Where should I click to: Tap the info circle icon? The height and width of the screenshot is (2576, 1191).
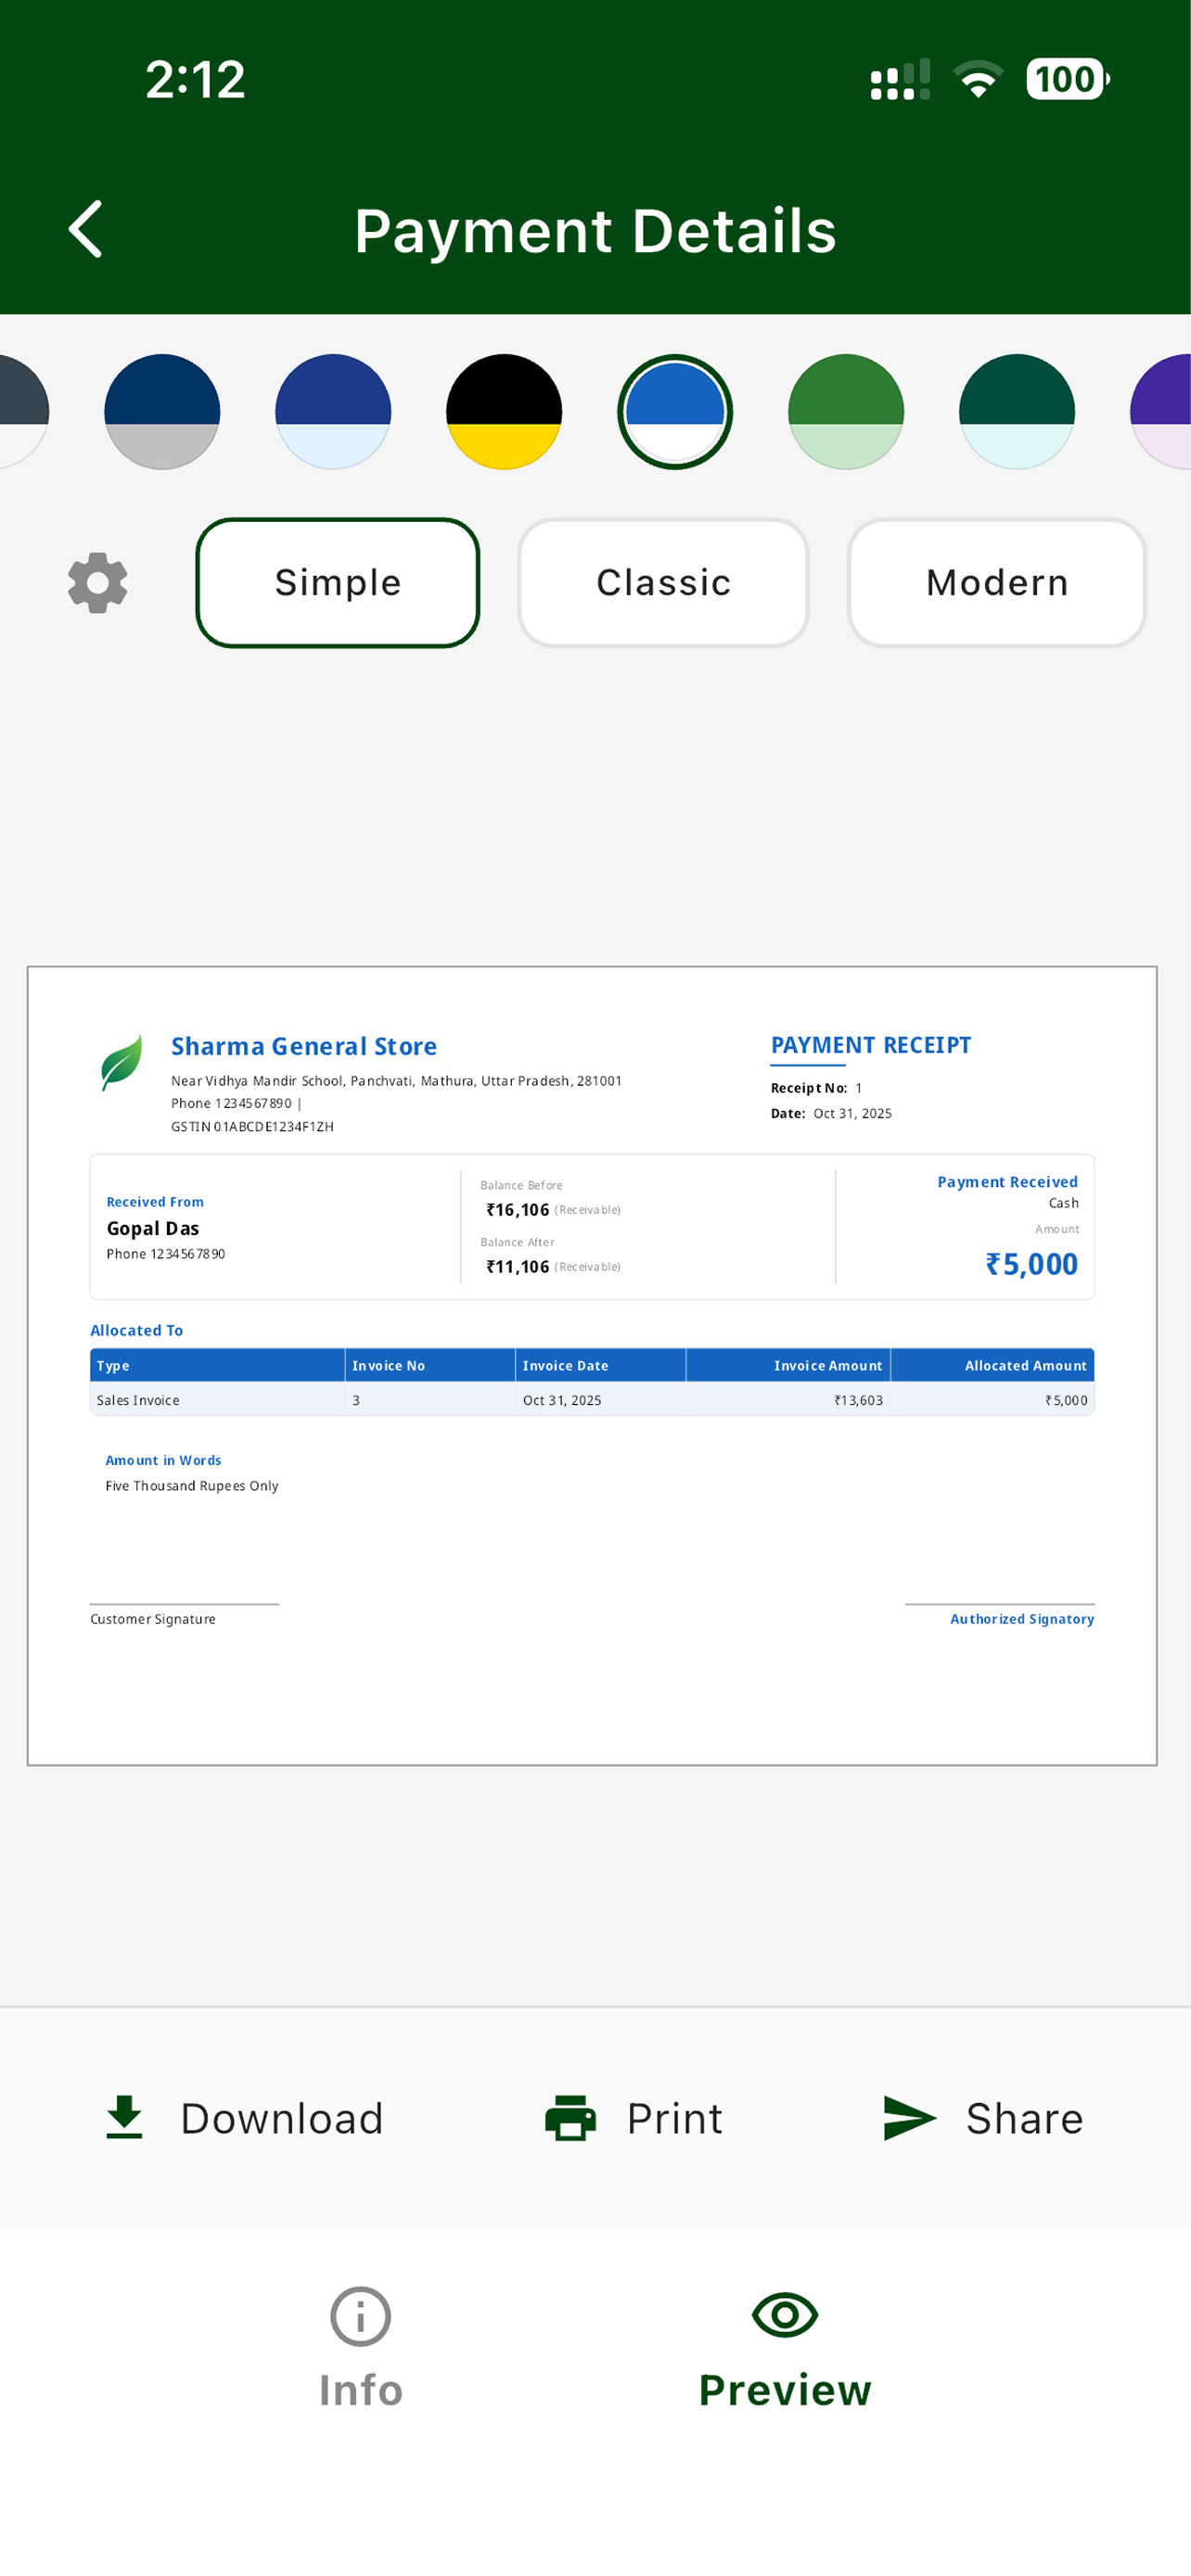[361, 2316]
